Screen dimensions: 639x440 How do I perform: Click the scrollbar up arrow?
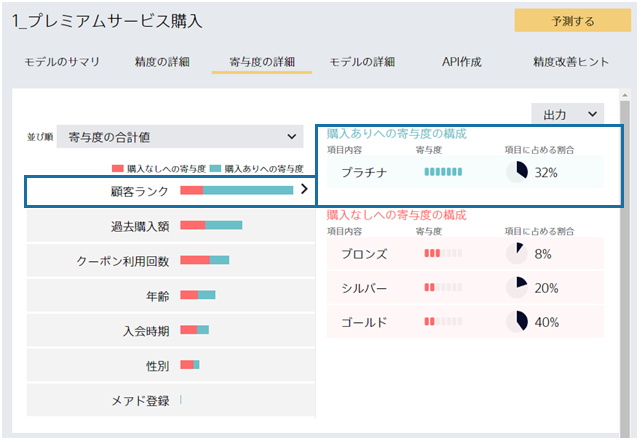tap(625, 95)
